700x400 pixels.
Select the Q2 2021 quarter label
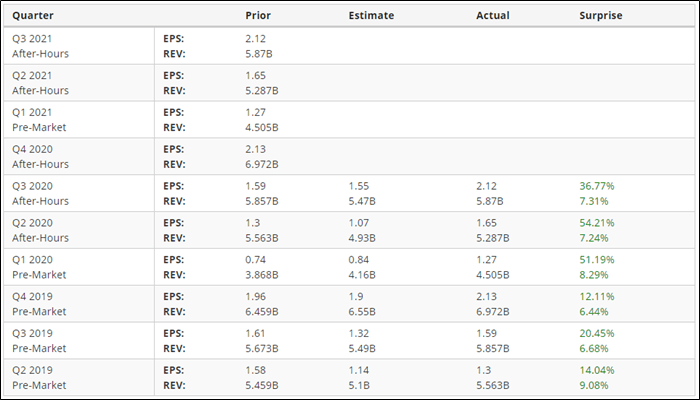coord(34,75)
